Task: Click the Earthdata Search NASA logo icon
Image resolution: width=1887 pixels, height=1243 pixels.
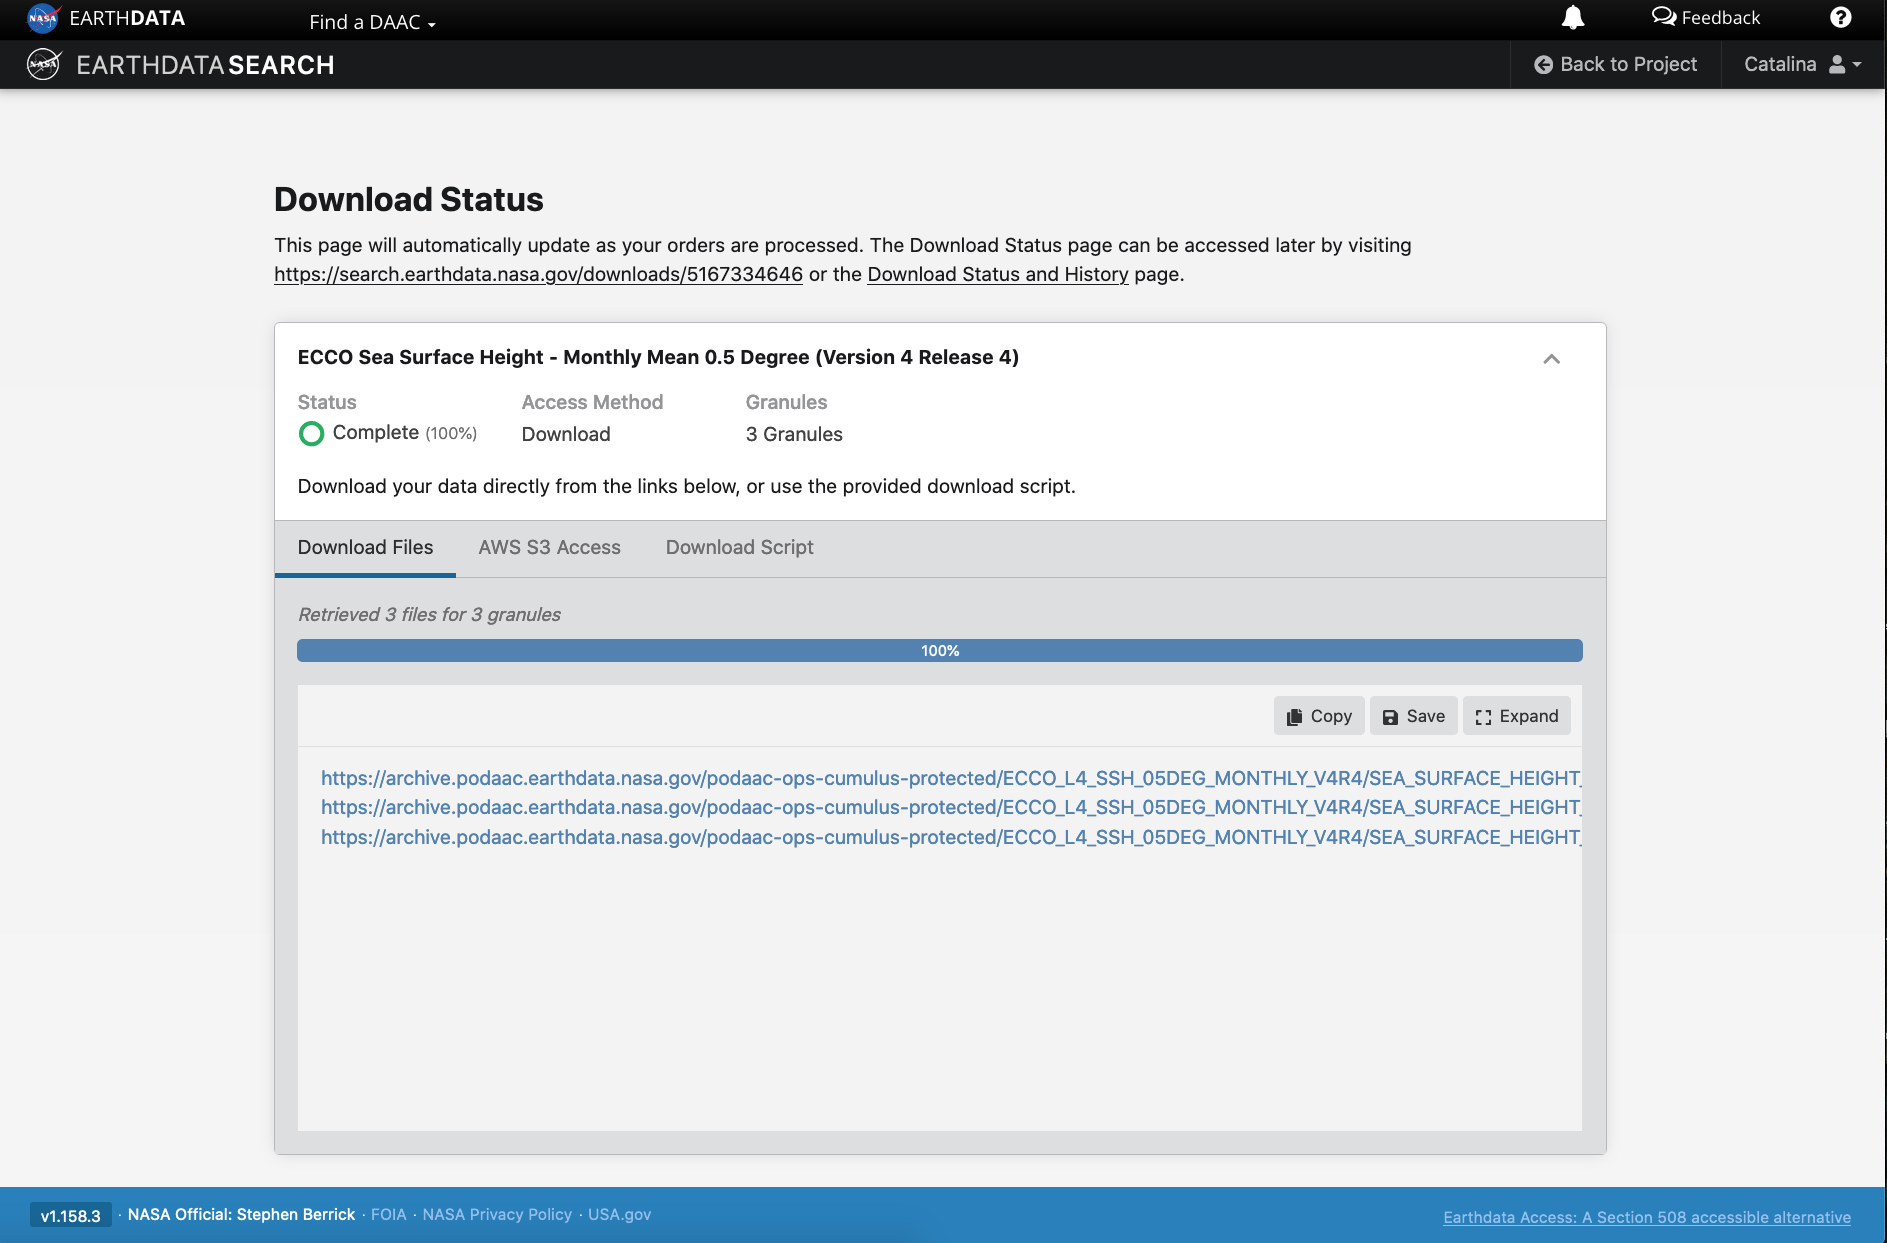Action: pos(44,65)
